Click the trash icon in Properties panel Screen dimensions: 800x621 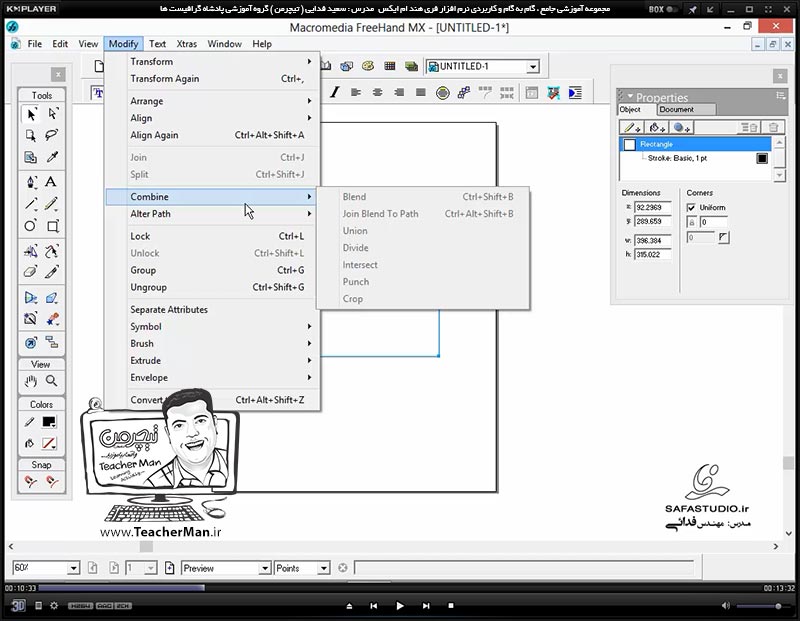point(773,128)
